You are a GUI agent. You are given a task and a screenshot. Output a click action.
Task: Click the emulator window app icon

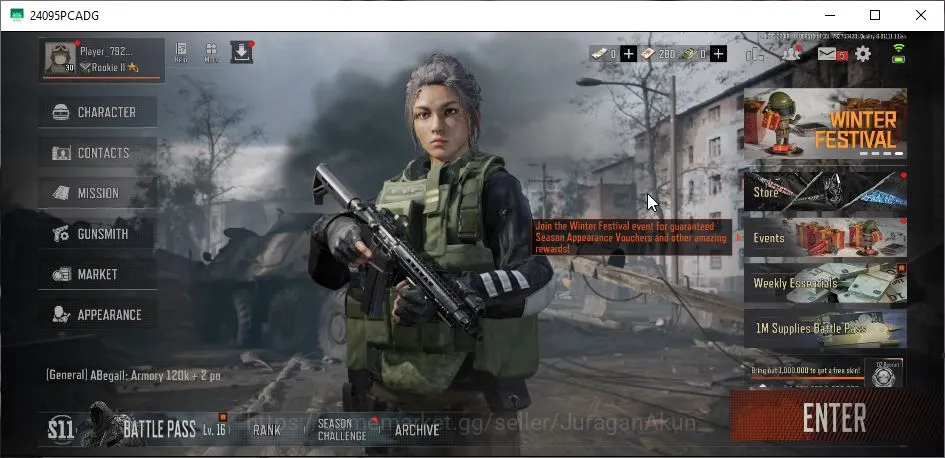tap(16, 15)
